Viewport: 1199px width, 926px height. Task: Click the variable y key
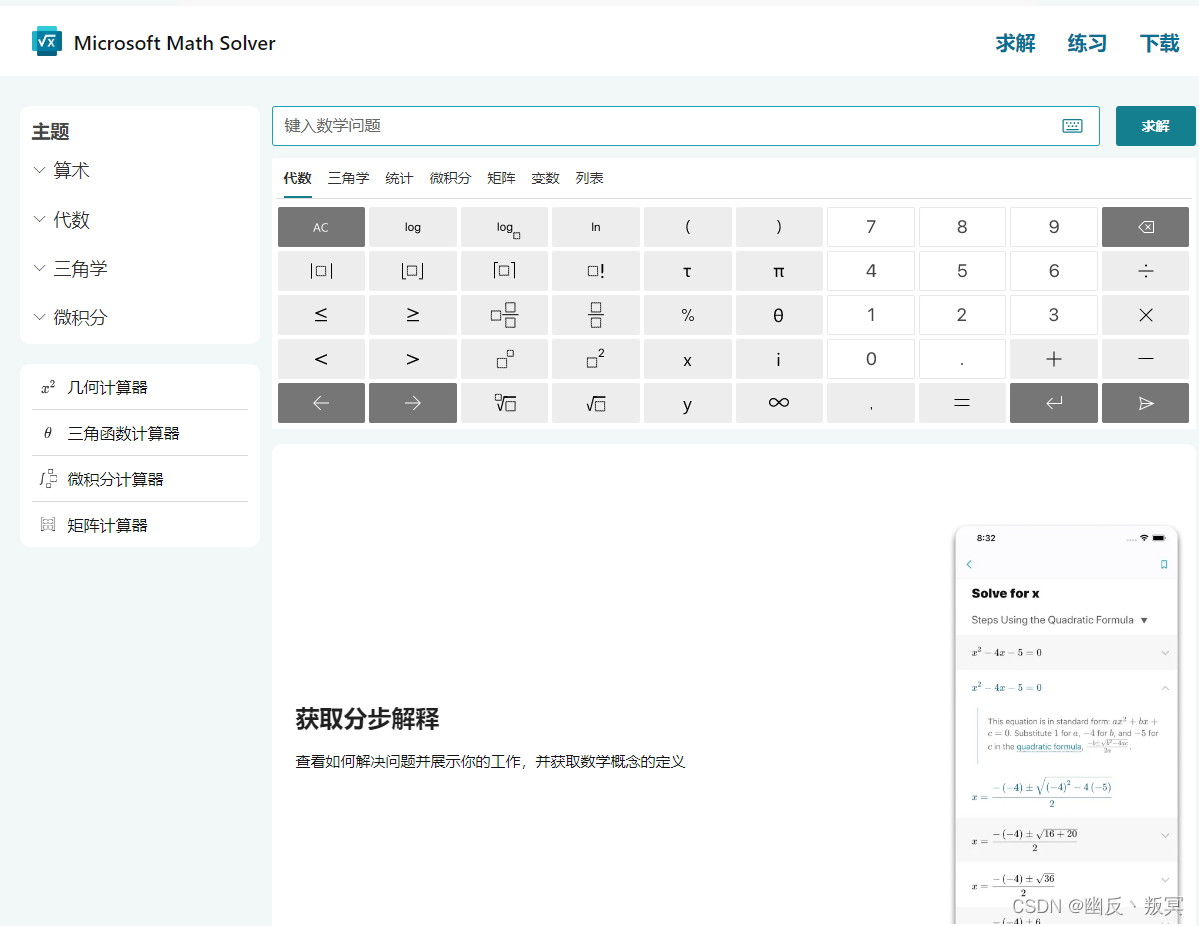687,403
